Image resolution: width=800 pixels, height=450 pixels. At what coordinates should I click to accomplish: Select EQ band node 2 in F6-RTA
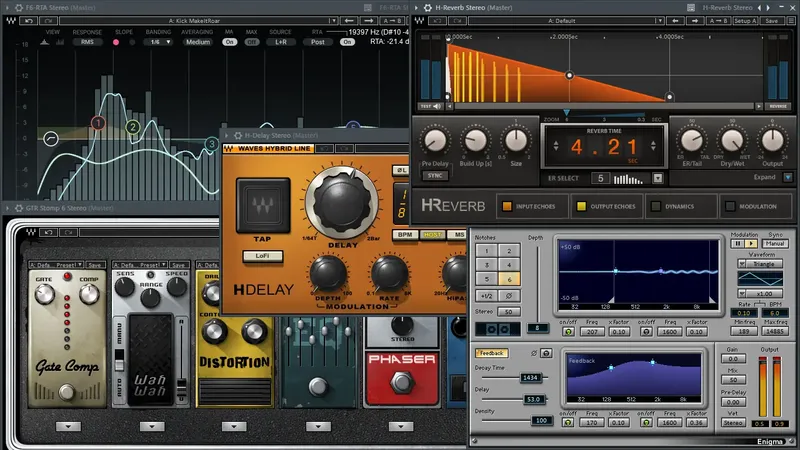133,127
